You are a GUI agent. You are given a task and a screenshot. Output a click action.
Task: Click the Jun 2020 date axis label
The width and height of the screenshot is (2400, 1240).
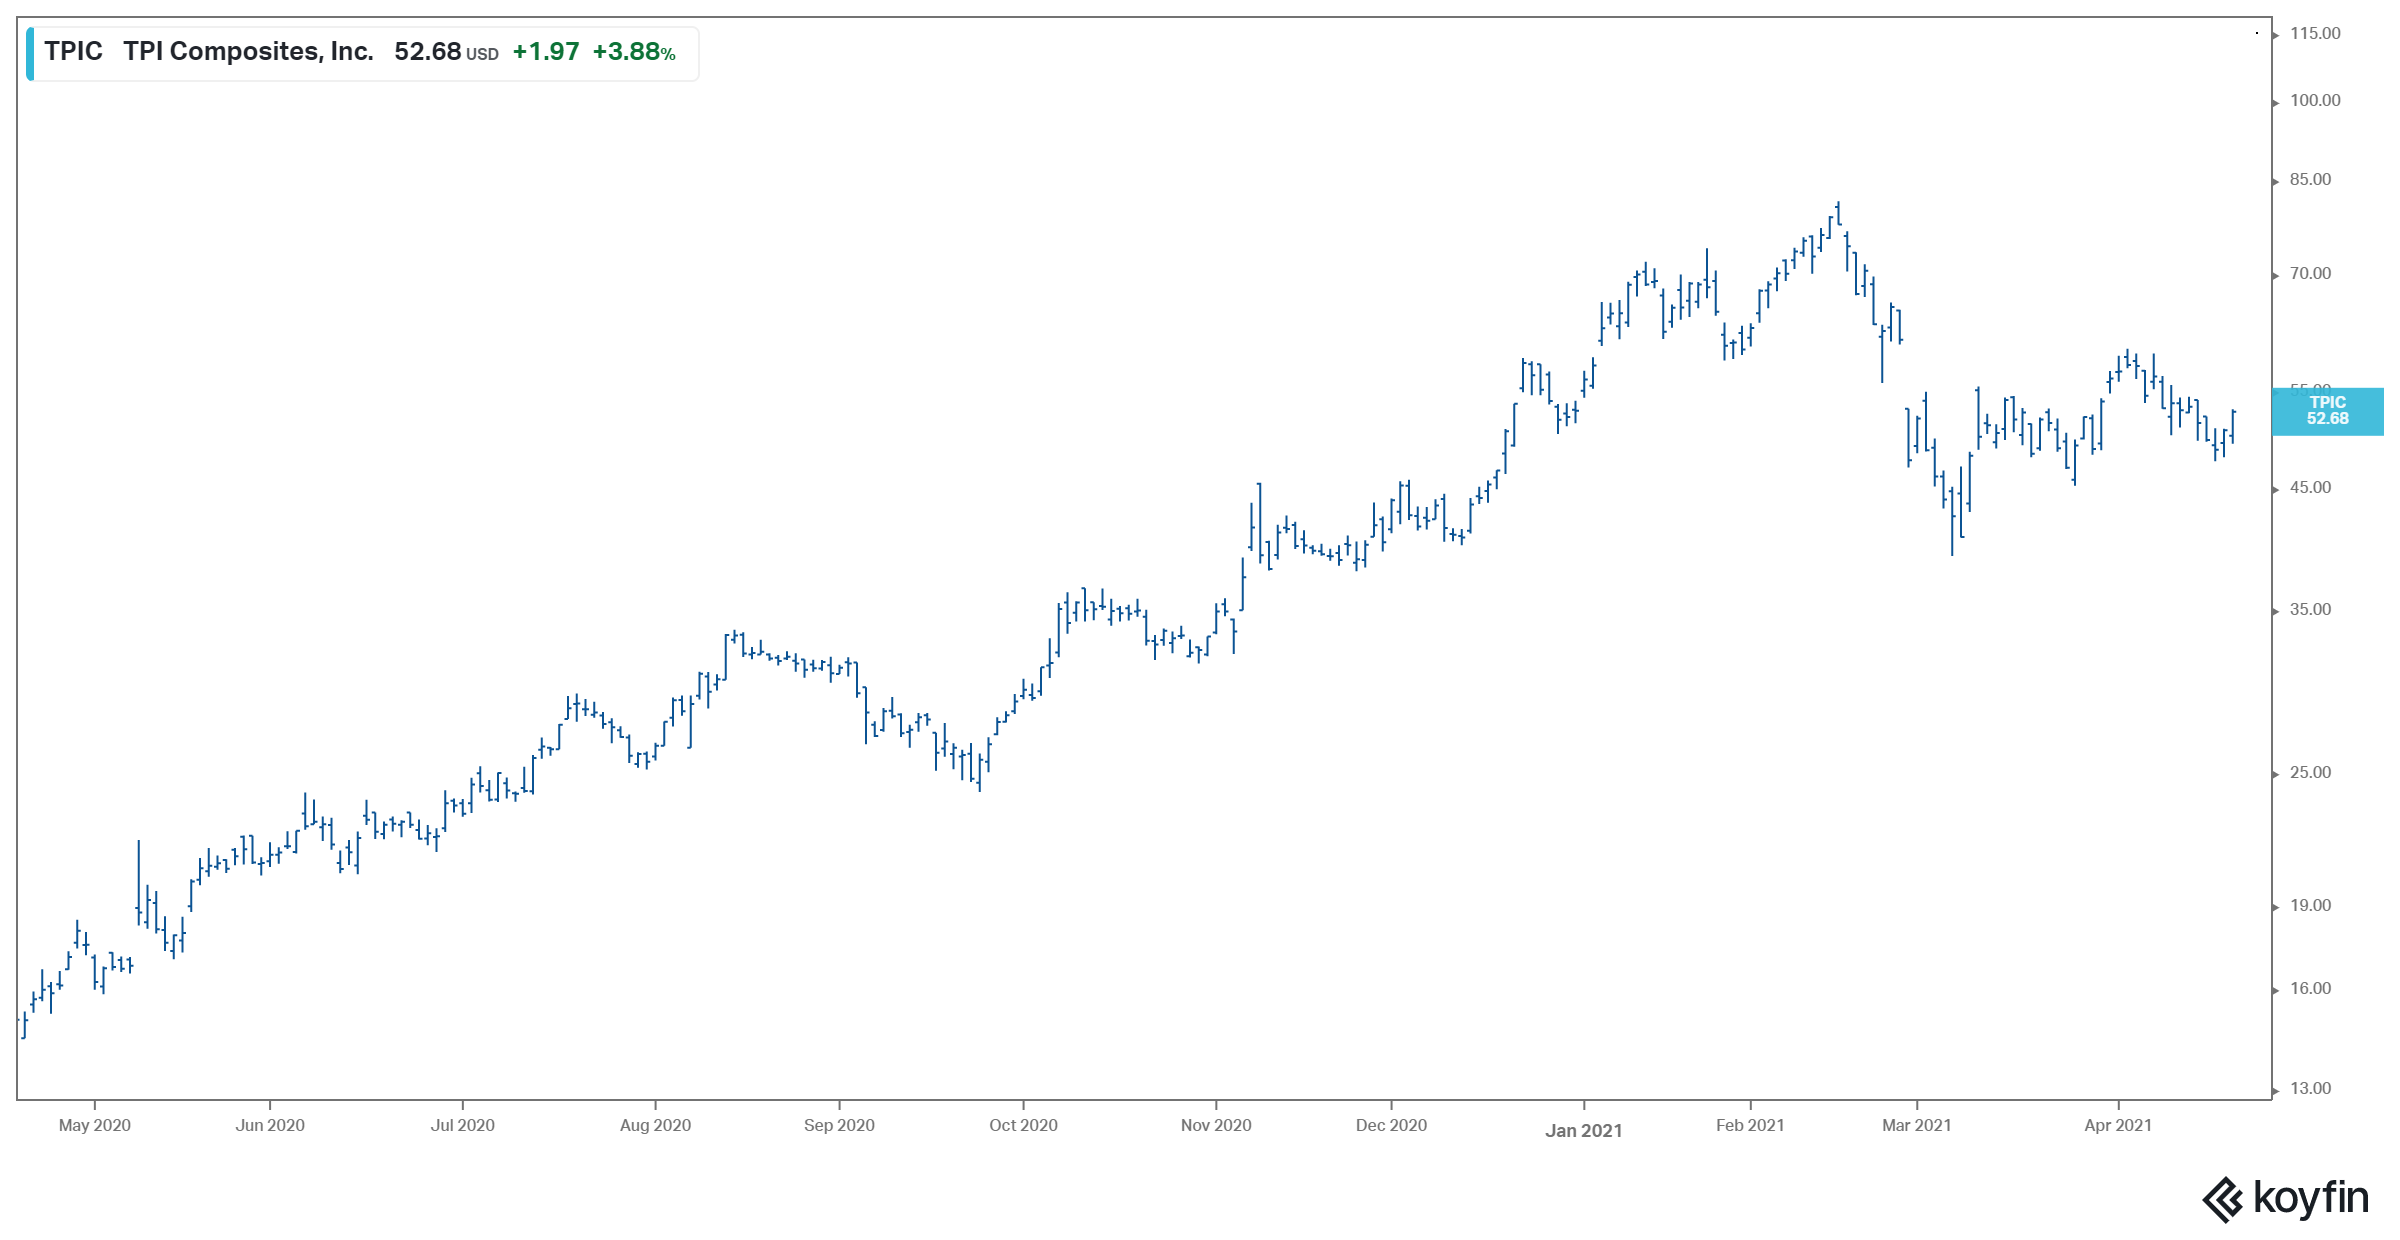[270, 1126]
